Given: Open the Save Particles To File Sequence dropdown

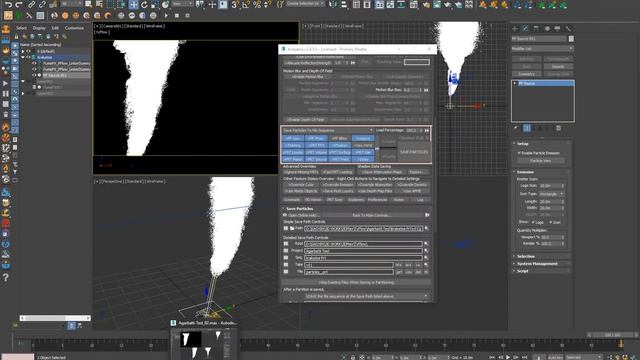Looking at the screenshot, I should [x=327, y=130].
